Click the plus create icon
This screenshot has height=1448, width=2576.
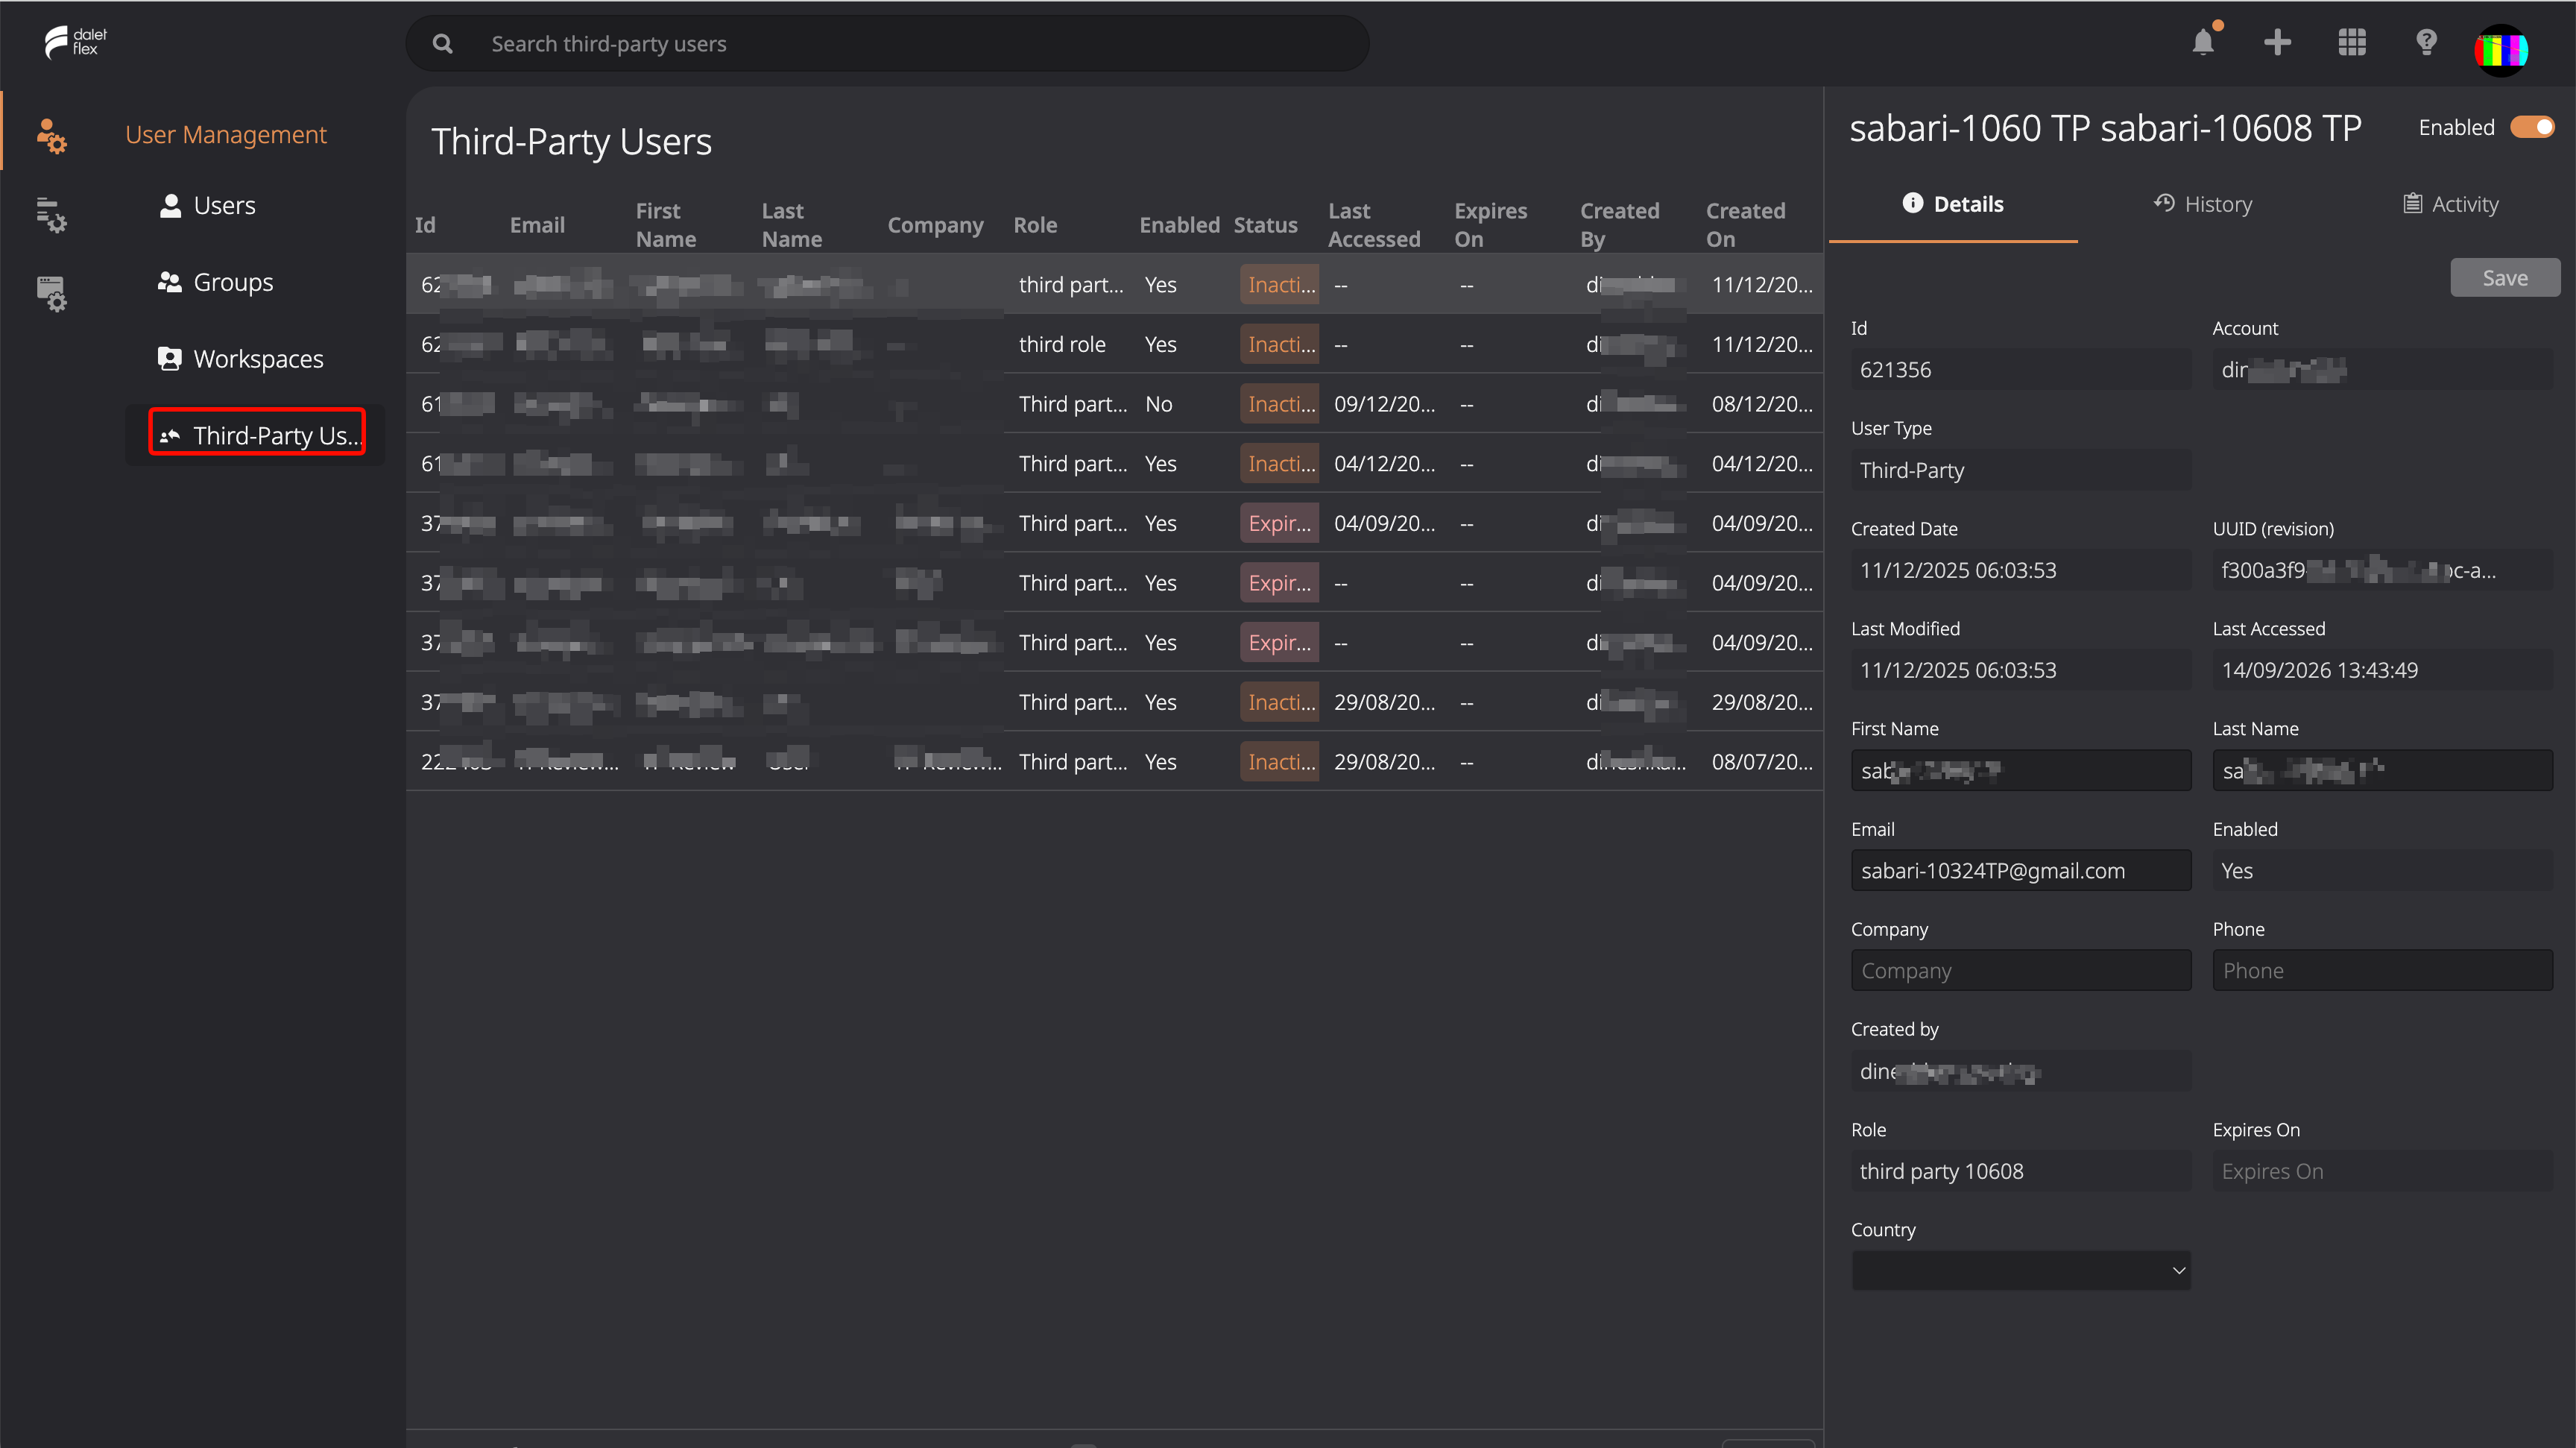(2277, 42)
